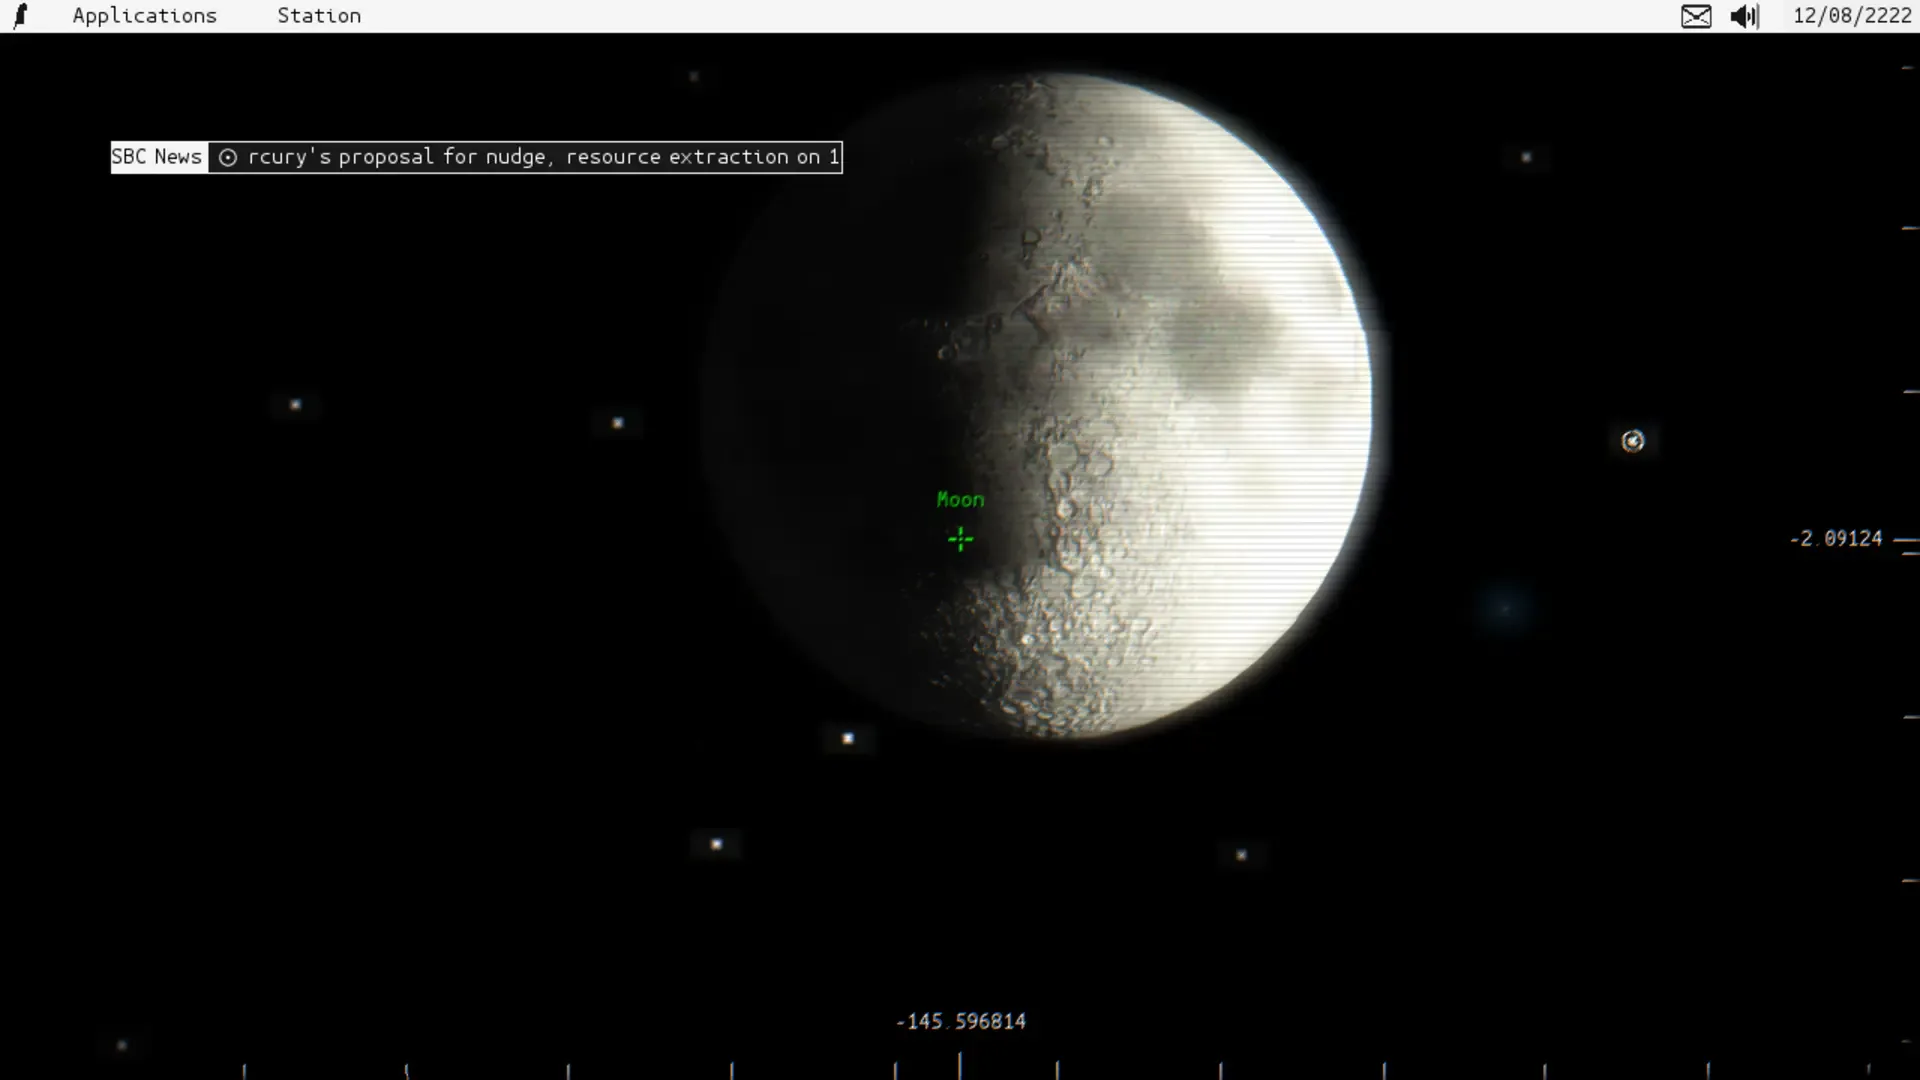This screenshot has height=1080, width=1920.
Task: Click the -145.596814 azimuth readout
Action: pos(960,1021)
